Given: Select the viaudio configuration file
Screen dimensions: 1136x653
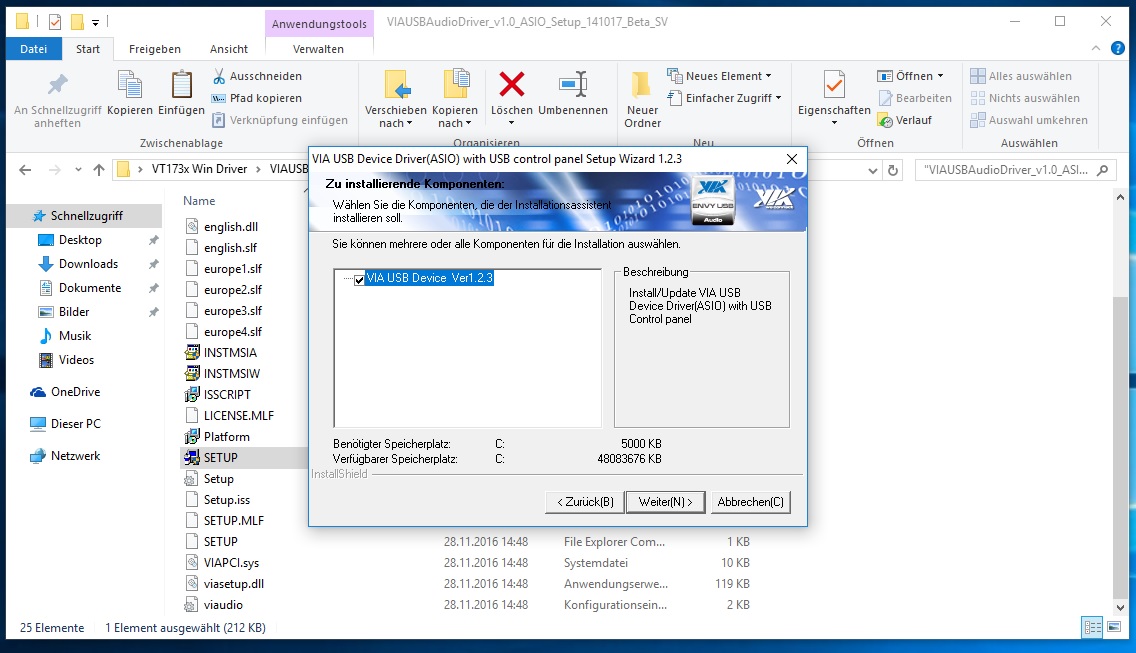Looking at the screenshot, I should coord(222,604).
